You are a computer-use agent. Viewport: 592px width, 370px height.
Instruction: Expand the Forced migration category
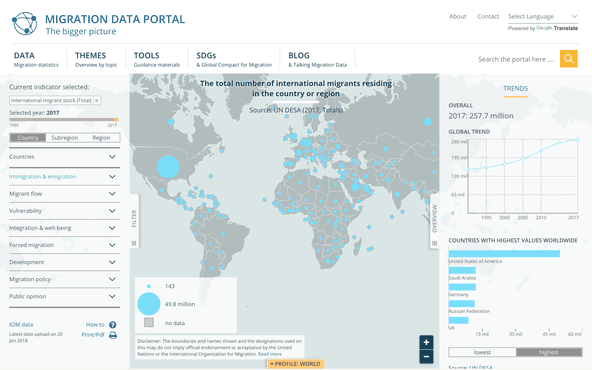(x=65, y=245)
